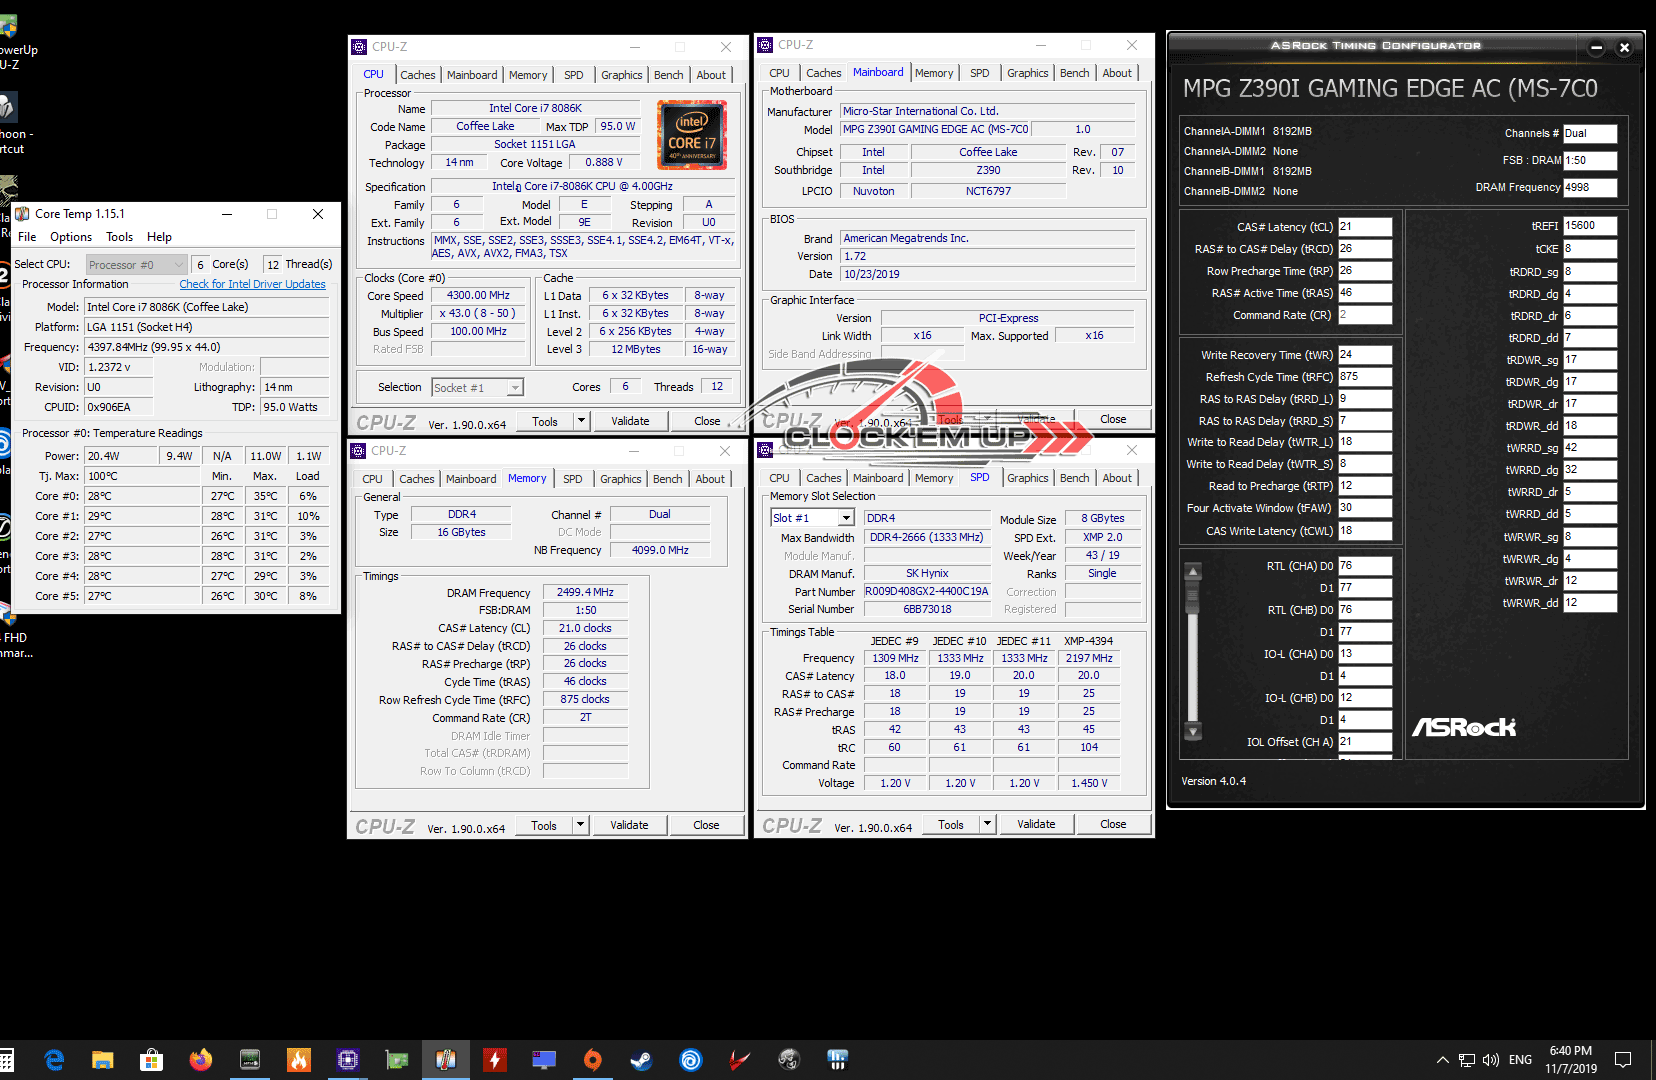1656x1080 pixels.
Task: Click the volume speaker icon in system tray
Action: (x=1491, y=1060)
